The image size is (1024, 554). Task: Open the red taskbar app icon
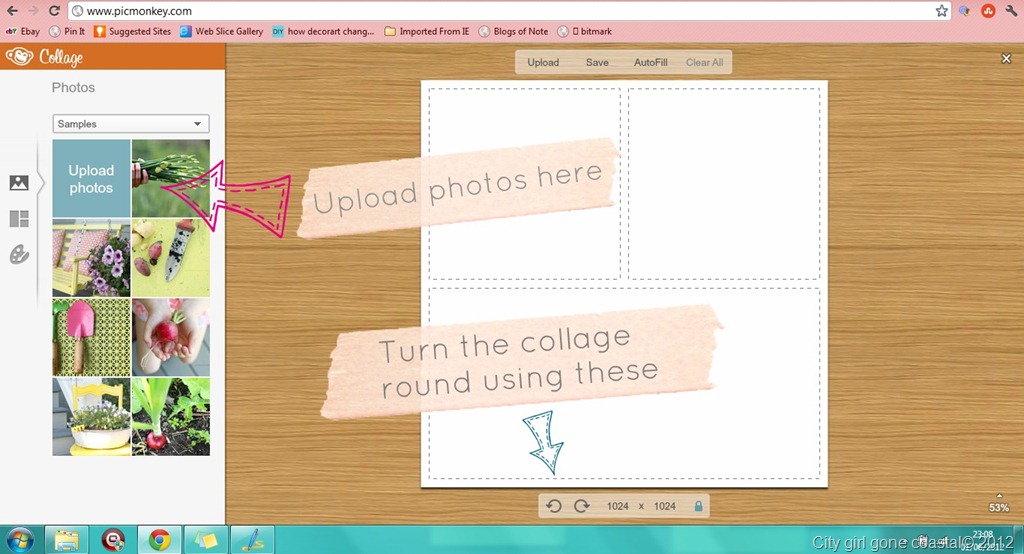pyautogui.click(x=113, y=540)
